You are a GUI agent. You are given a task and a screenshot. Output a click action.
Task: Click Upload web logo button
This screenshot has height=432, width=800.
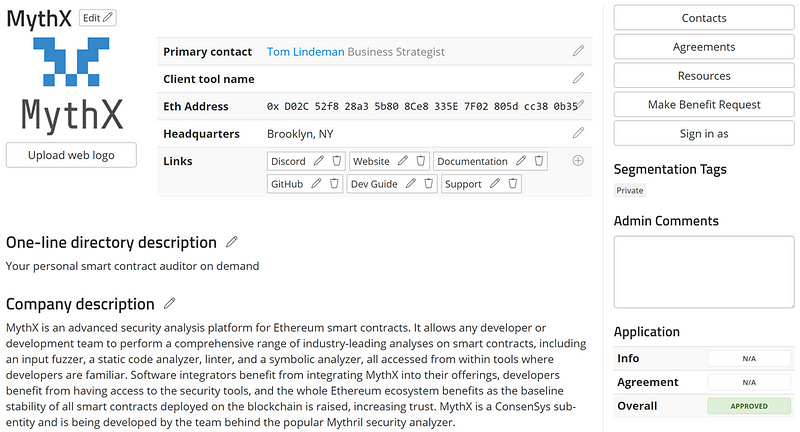coord(71,155)
